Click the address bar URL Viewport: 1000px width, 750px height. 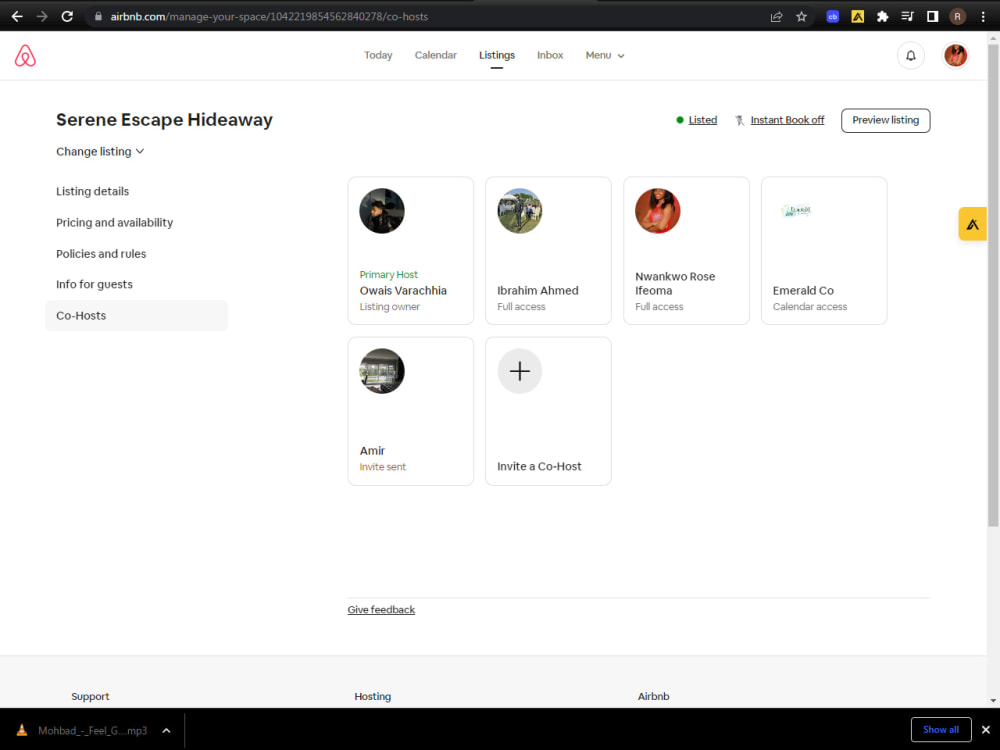click(269, 17)
